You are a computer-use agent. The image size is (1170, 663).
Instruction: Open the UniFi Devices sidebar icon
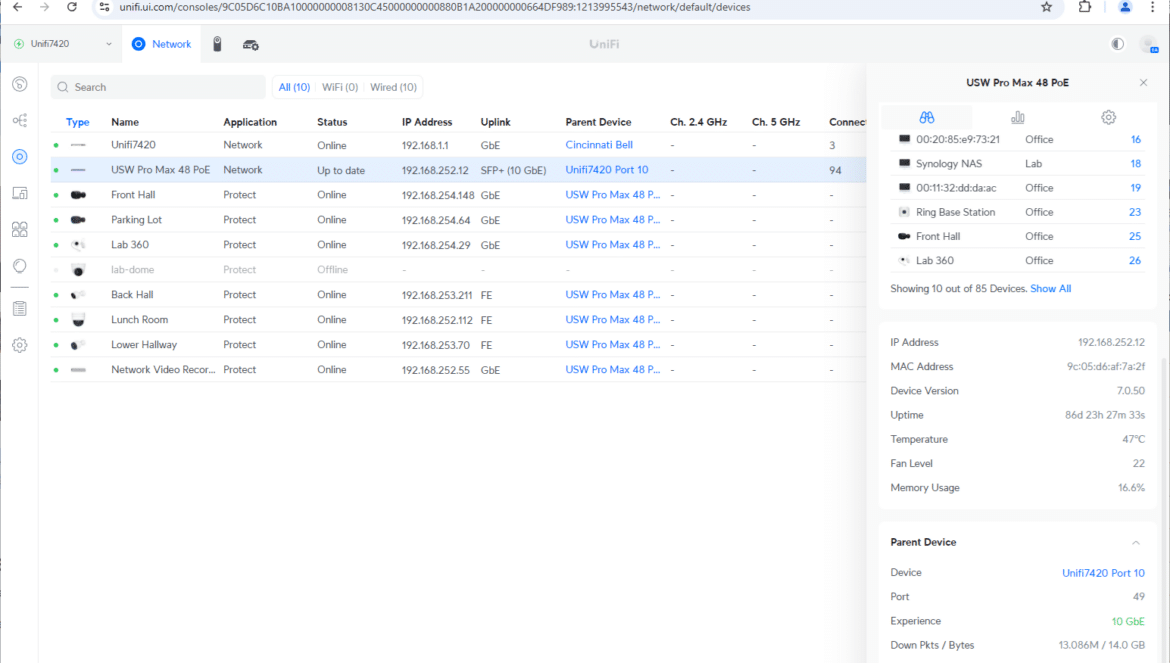pyautogui.click(x=20, y=157)
